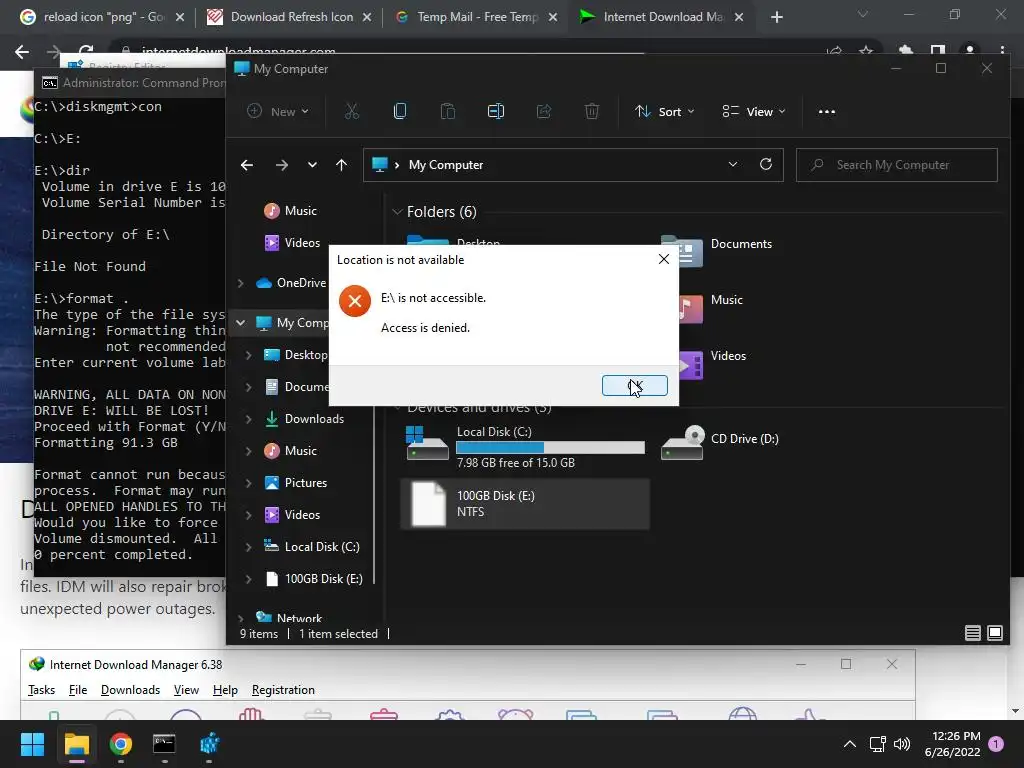The image size is (1024, 768).
Task: Open the notification badge in taskbar
Action: pos(996,744)
